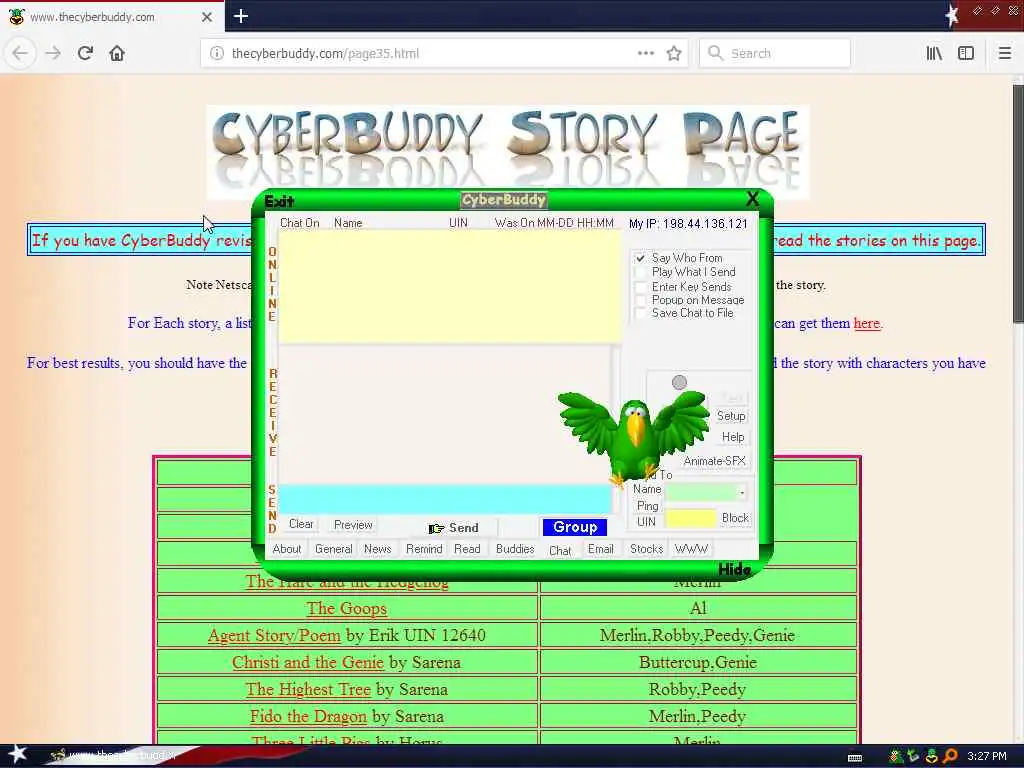Open the Firefox Library icon
Screen dimensions: 1024x768
pos(934,53)
